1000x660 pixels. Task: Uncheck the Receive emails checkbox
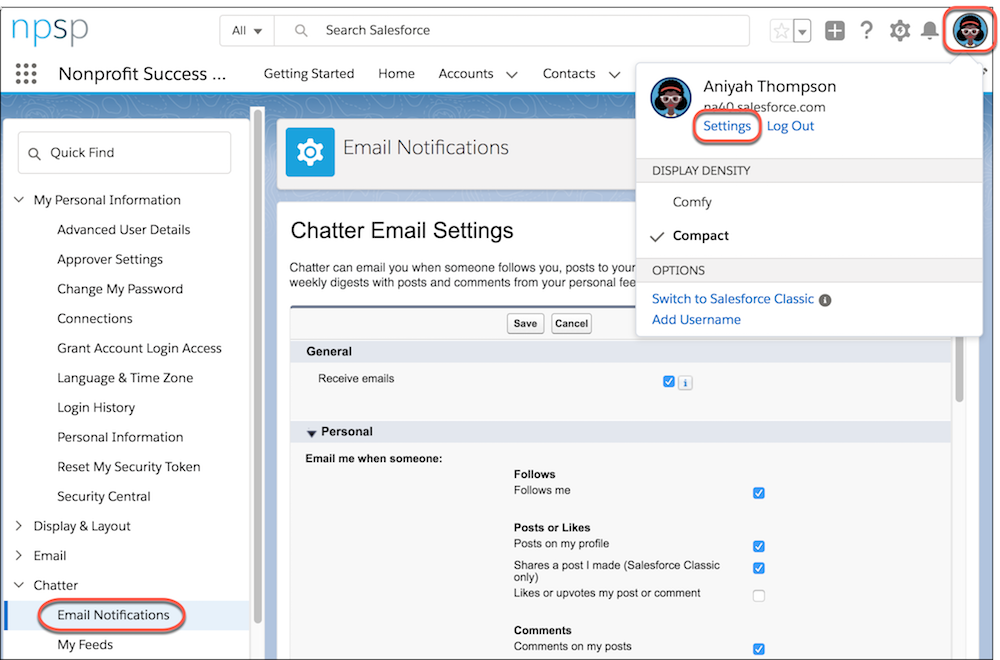tap(668, 381)
